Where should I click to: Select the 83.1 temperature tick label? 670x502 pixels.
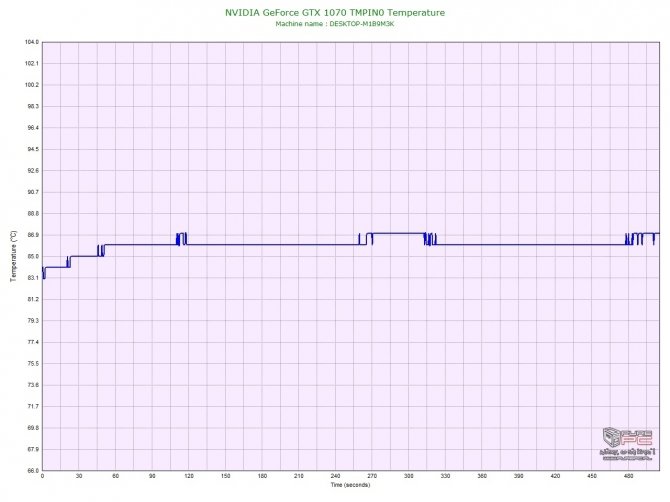point(33,278)
